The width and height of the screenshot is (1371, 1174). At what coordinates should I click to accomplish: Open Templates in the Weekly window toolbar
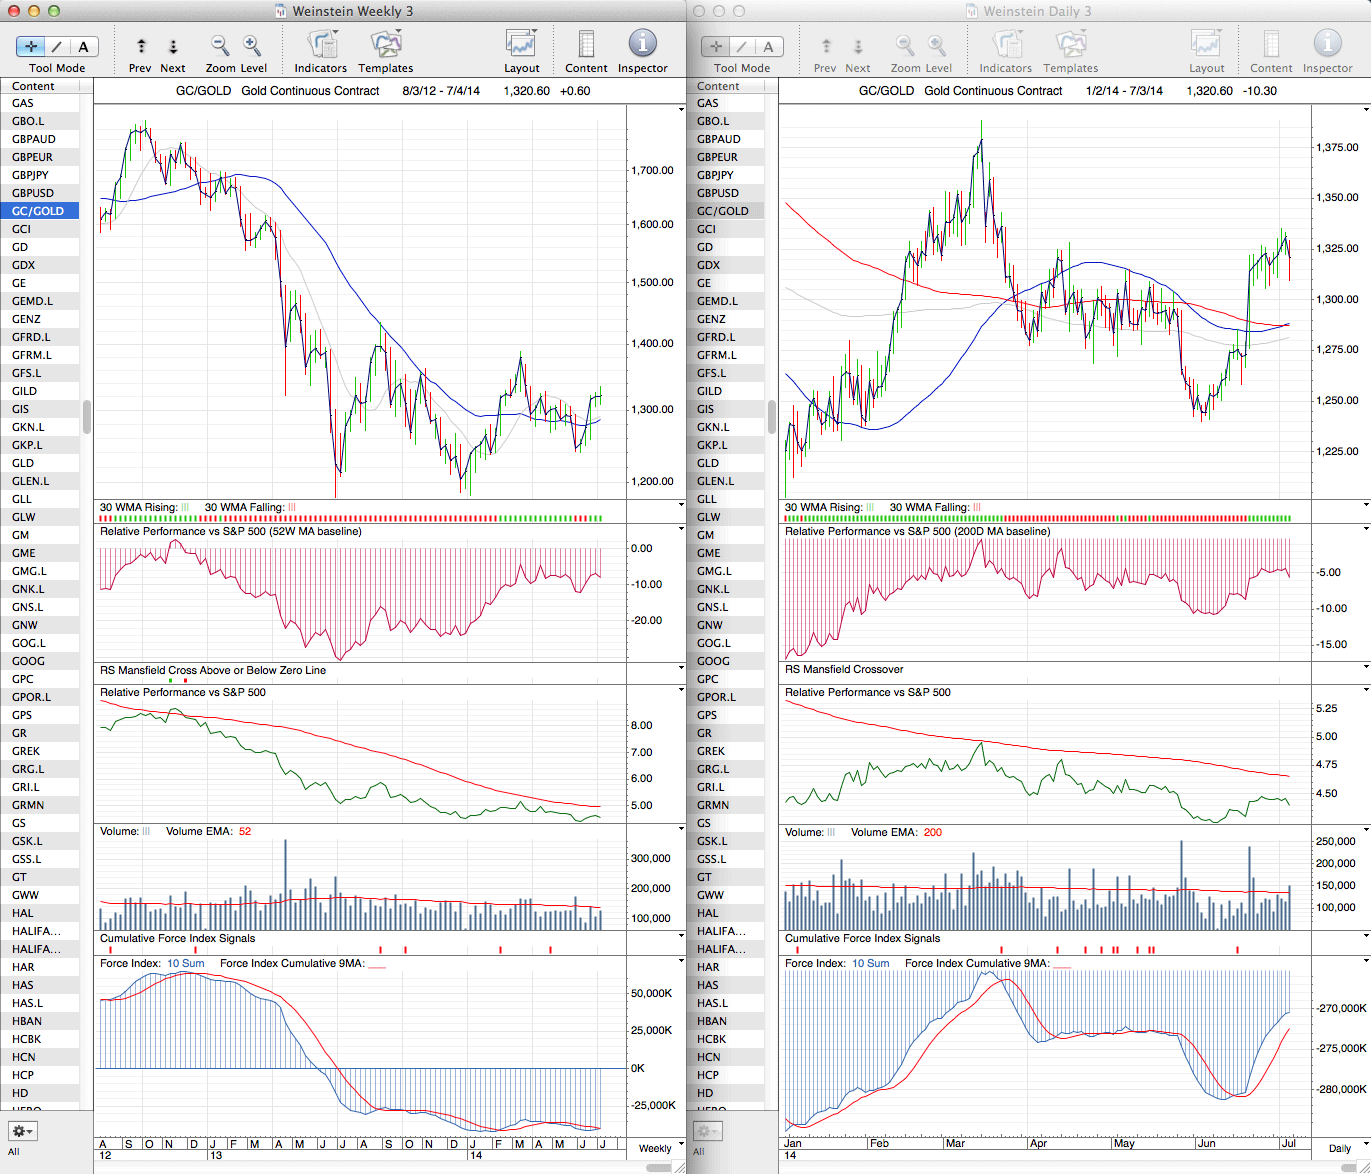385,46
